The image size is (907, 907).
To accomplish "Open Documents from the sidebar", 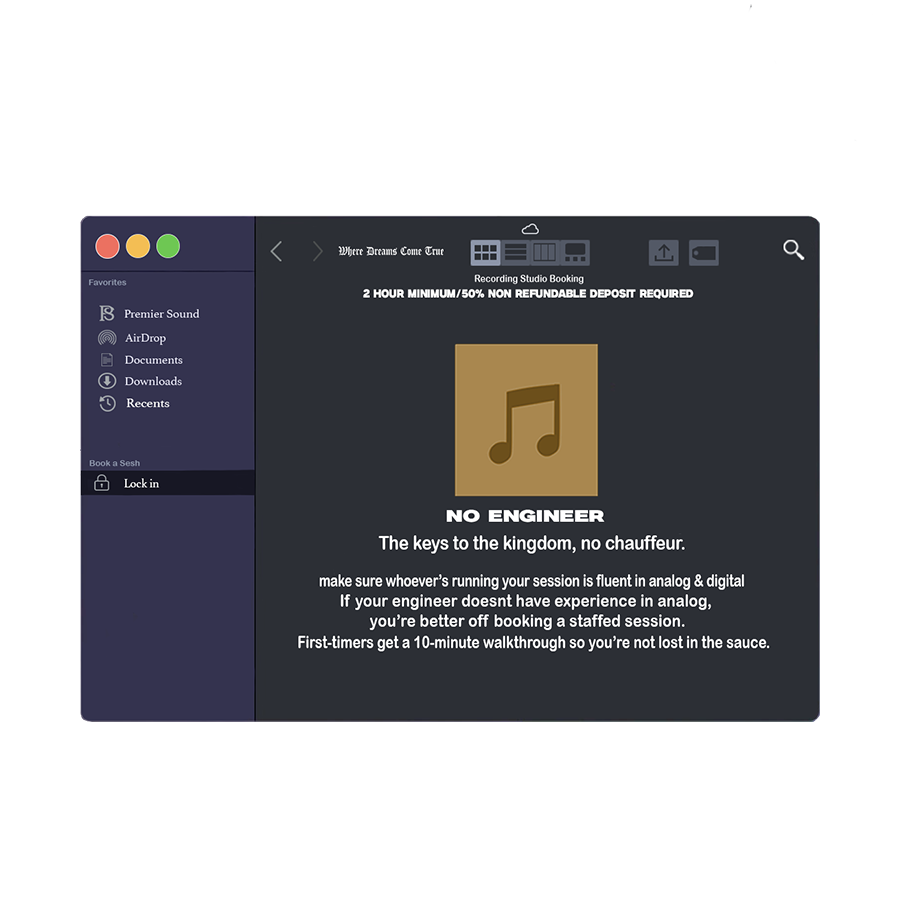I will click(152, 360).
